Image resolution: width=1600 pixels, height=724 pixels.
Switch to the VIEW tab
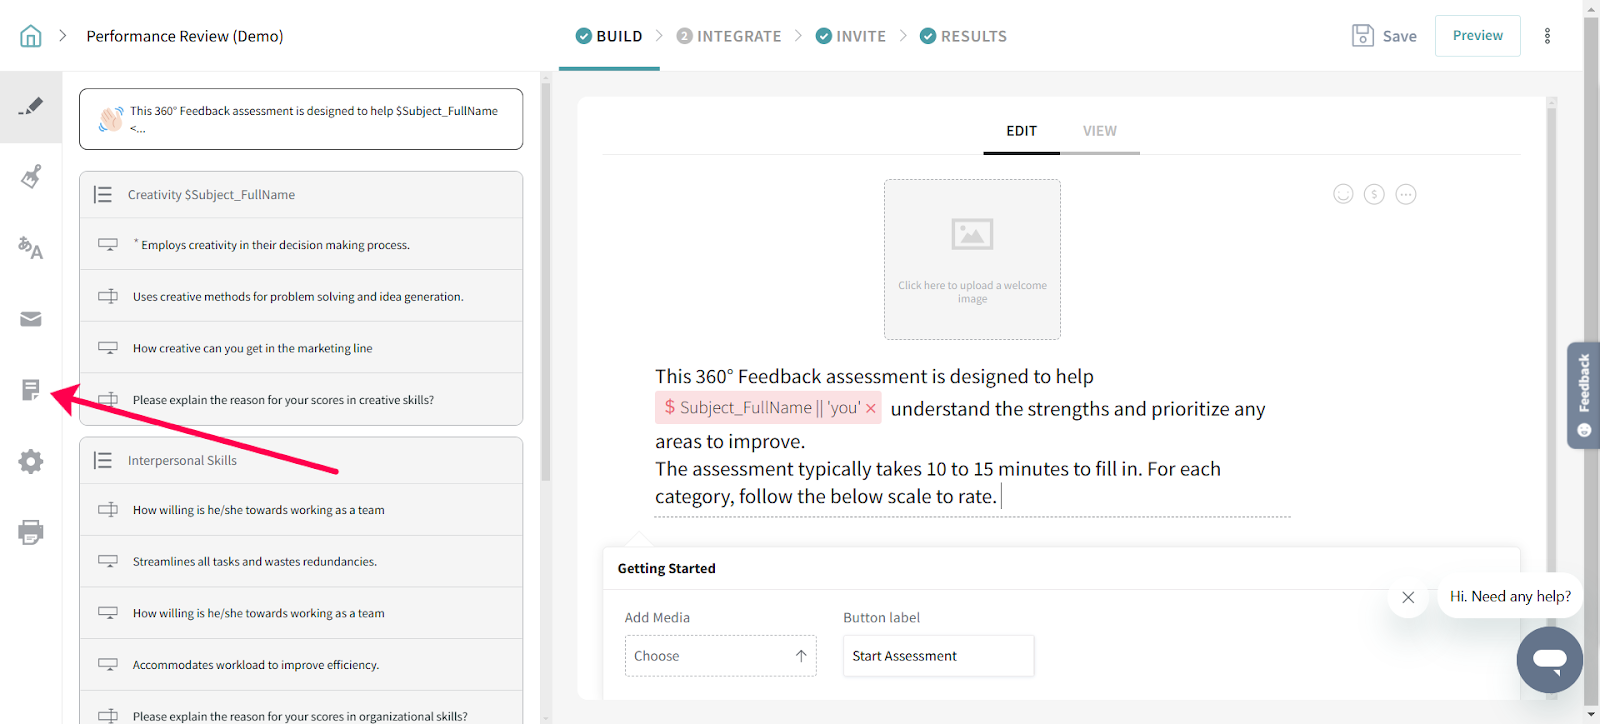1099,131
